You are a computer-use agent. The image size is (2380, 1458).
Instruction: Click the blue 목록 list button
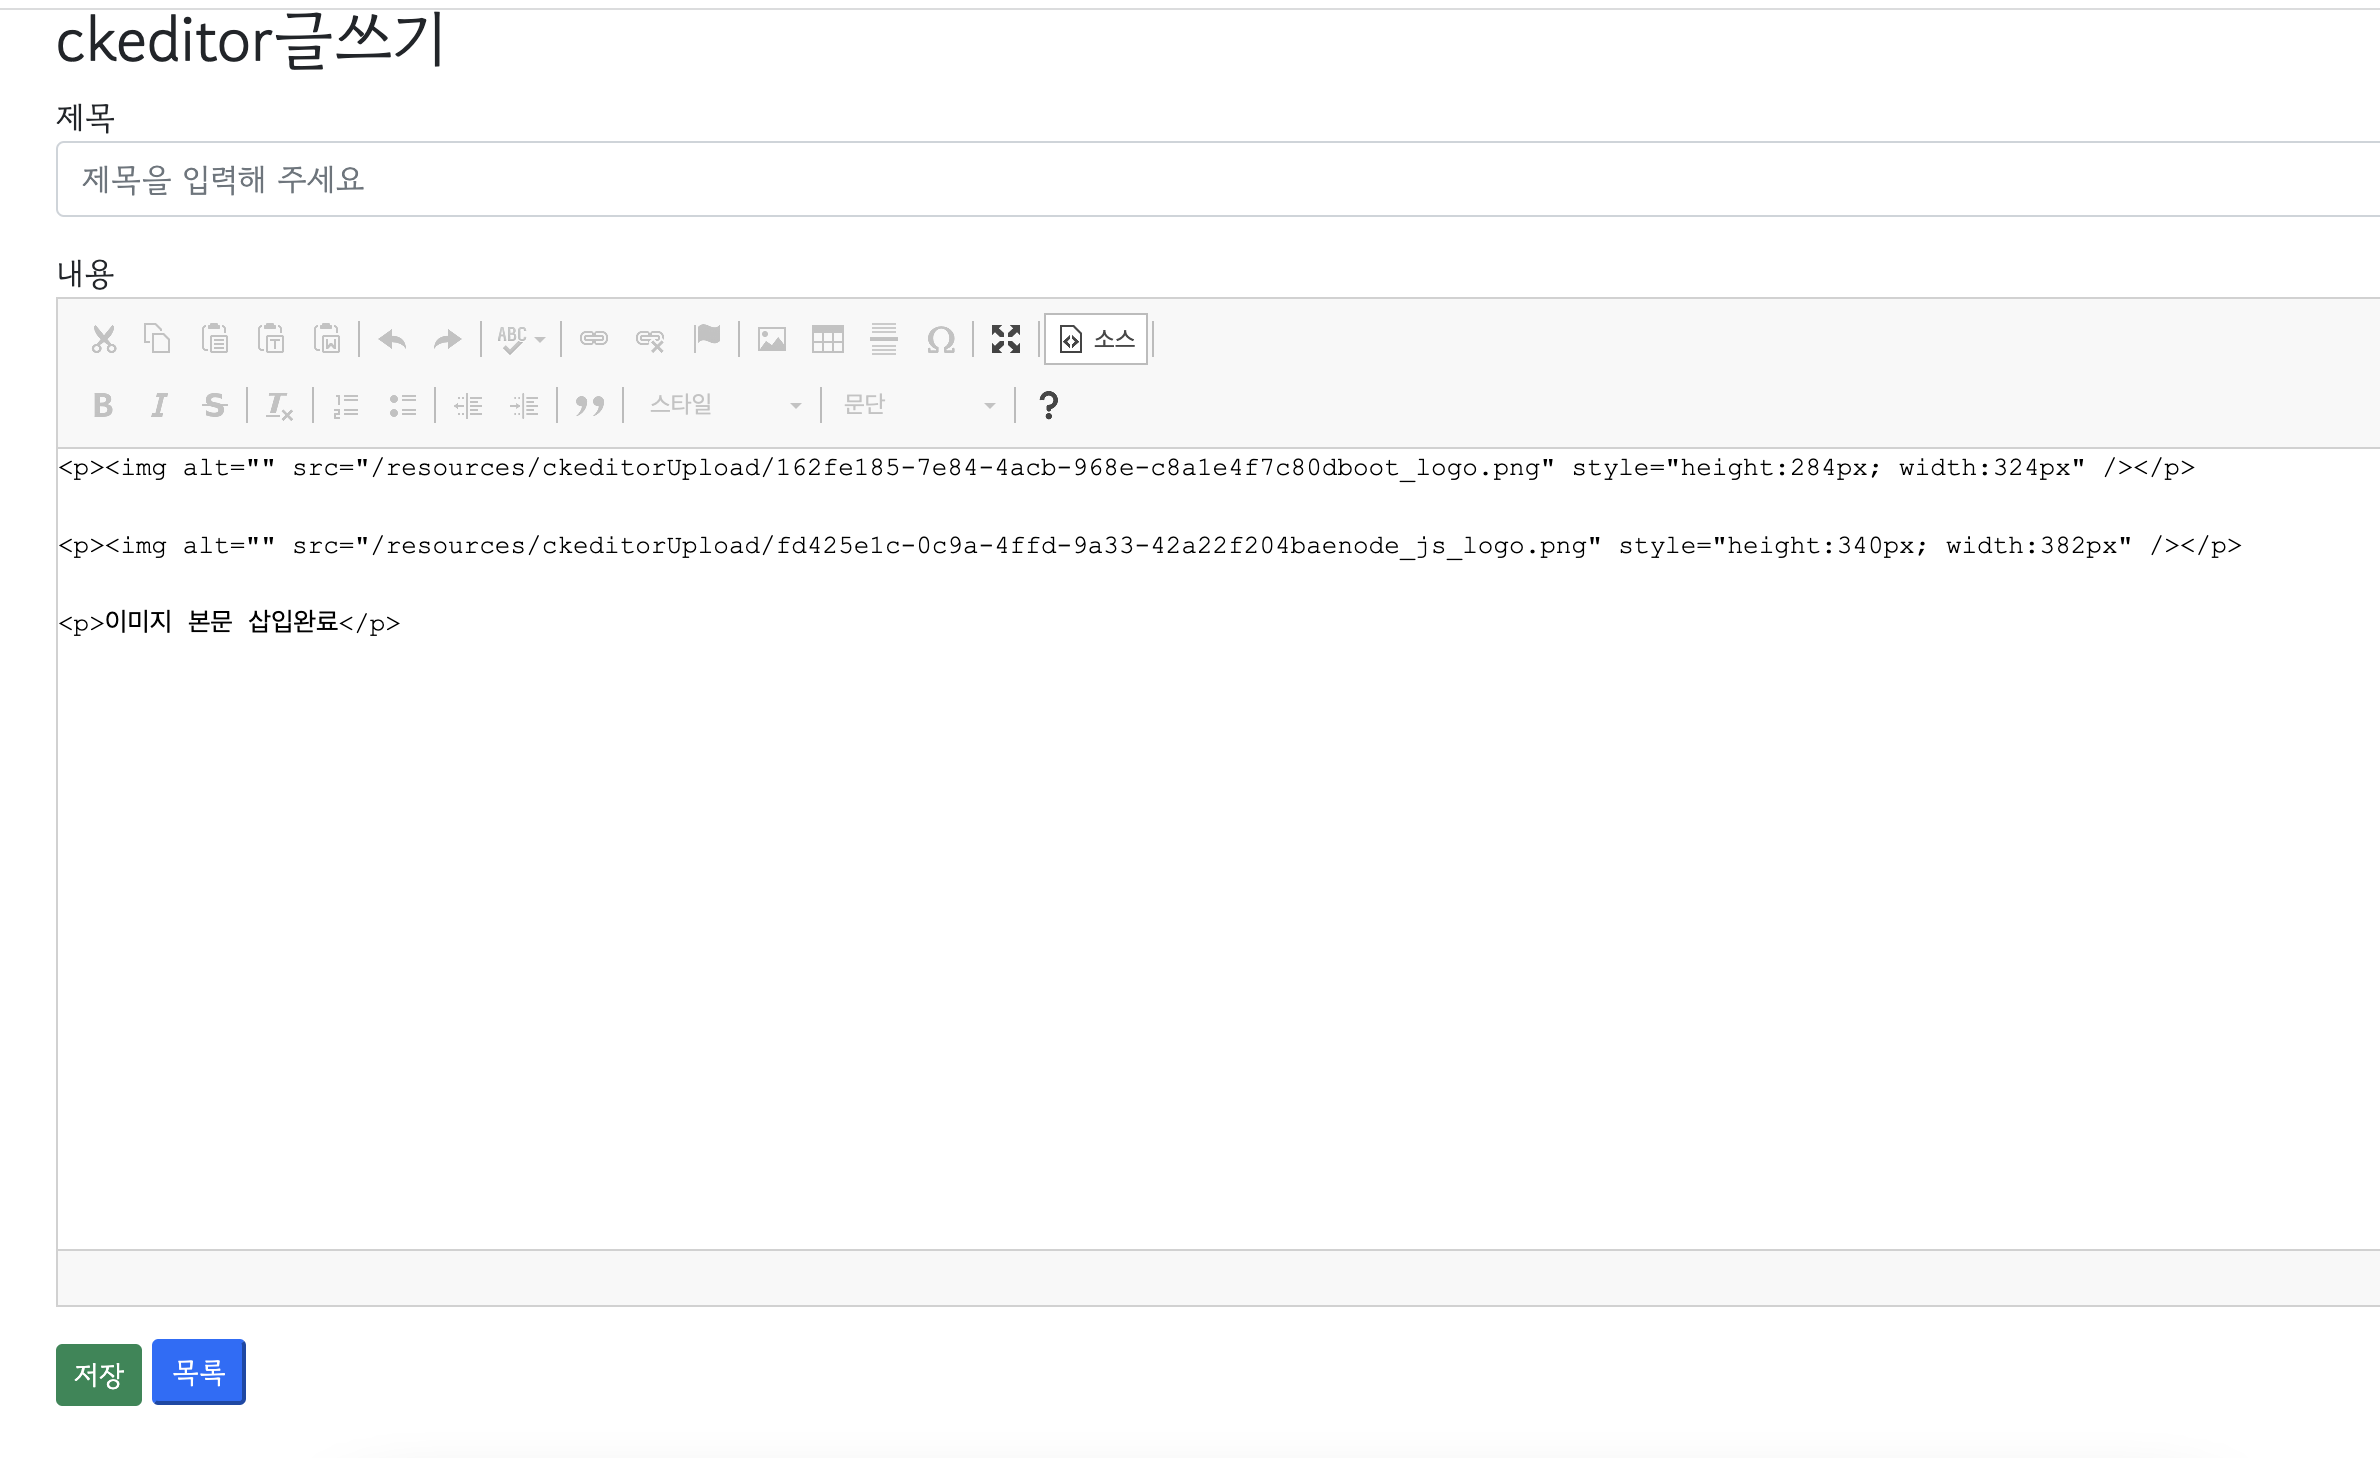(198, 1372)
